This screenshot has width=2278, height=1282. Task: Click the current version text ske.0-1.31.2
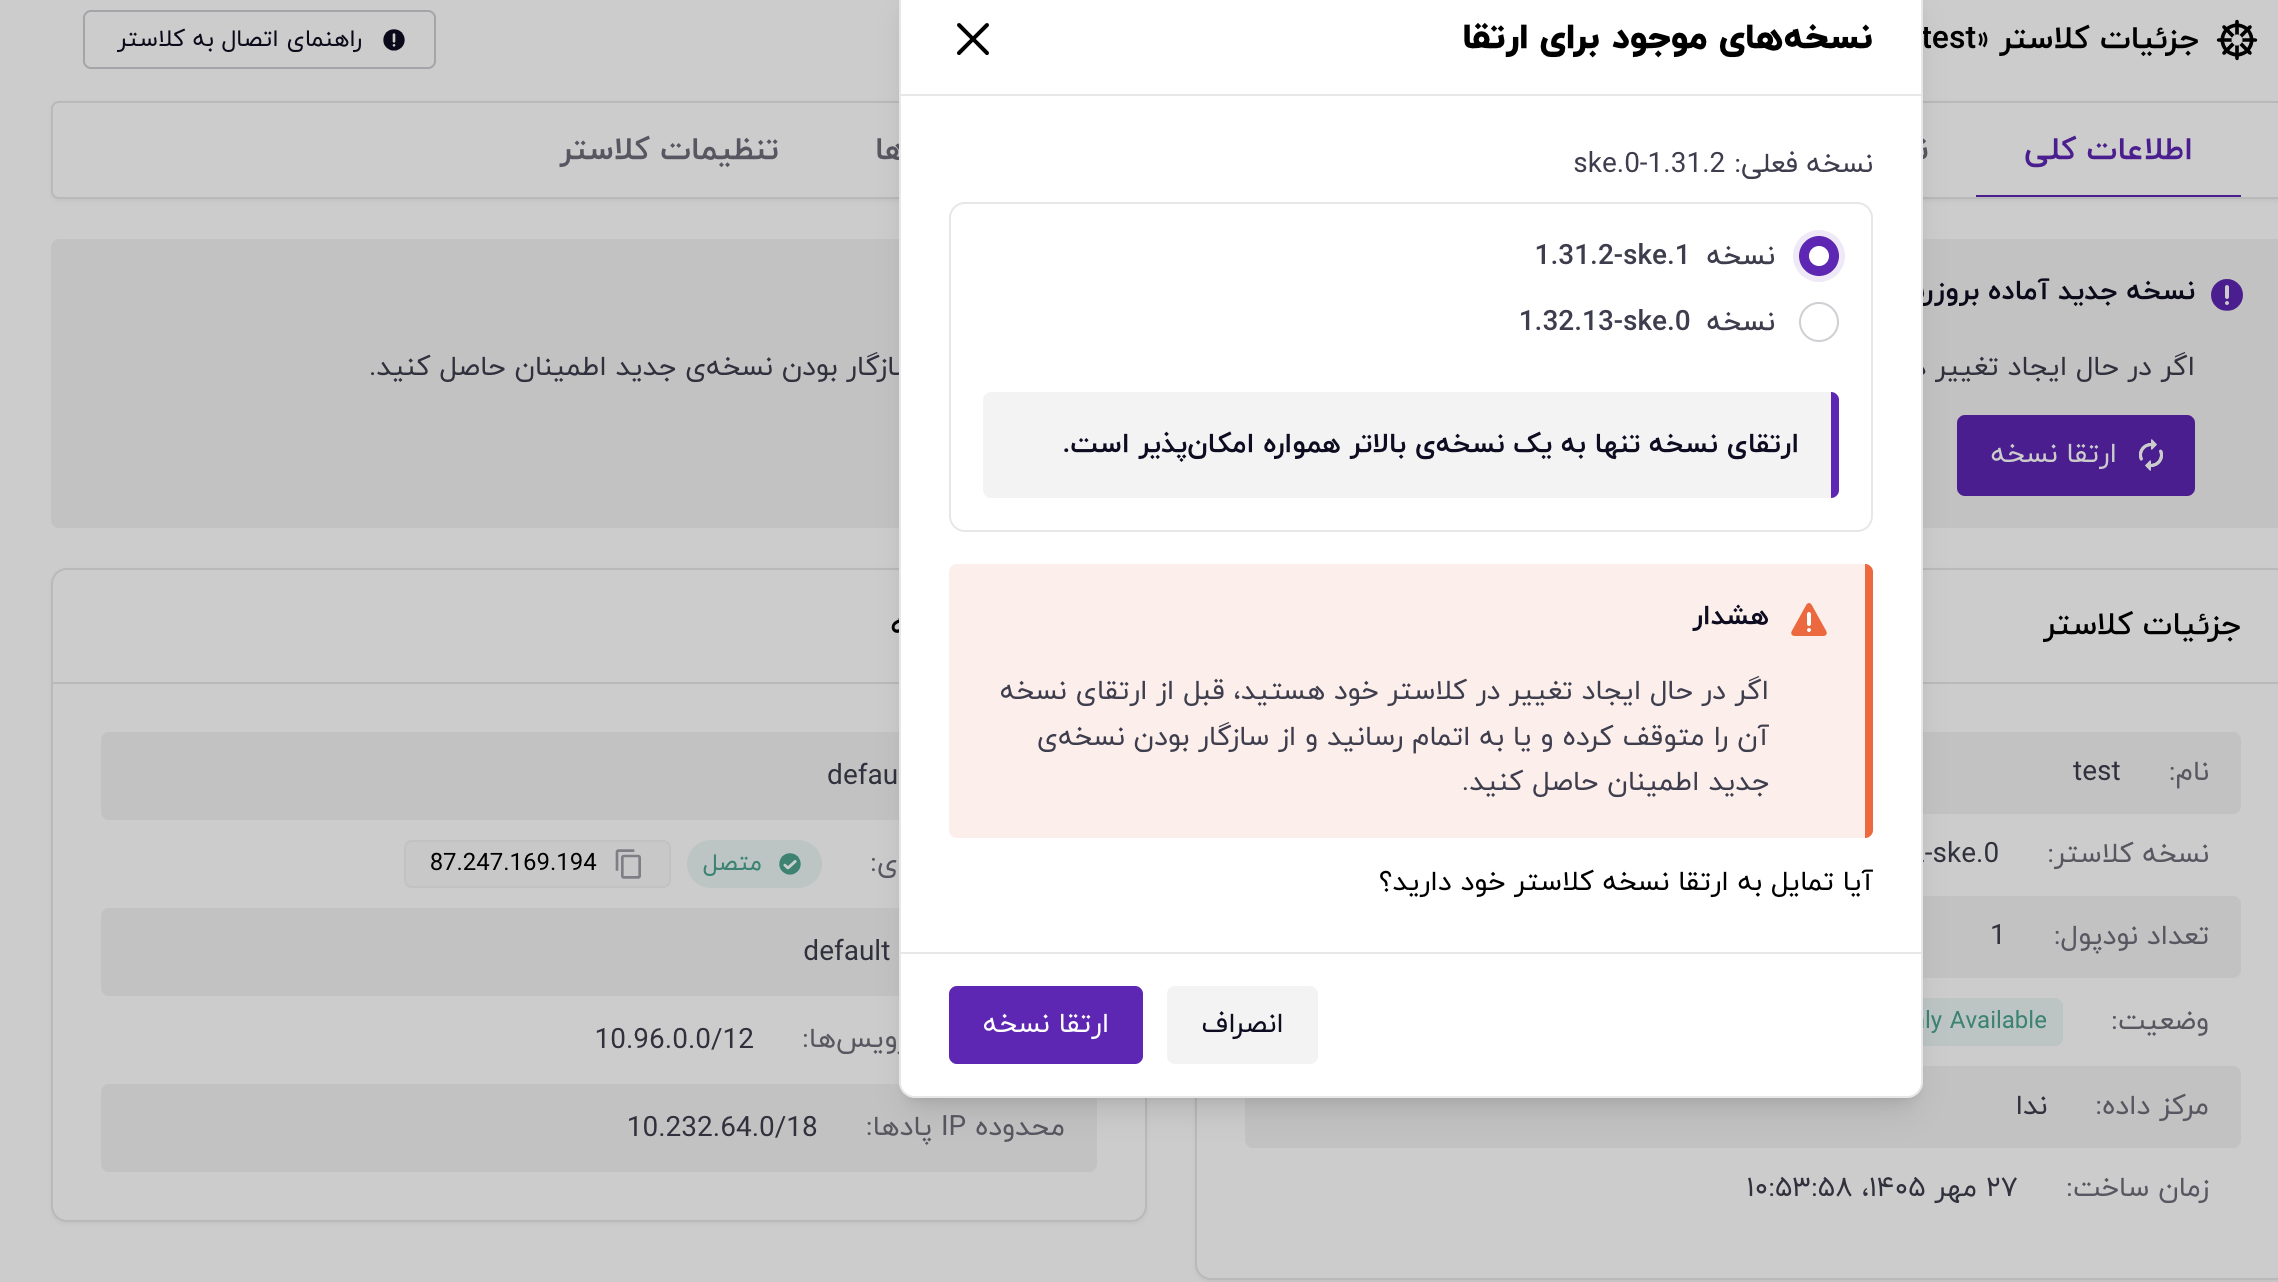(x=1649, y=162)
